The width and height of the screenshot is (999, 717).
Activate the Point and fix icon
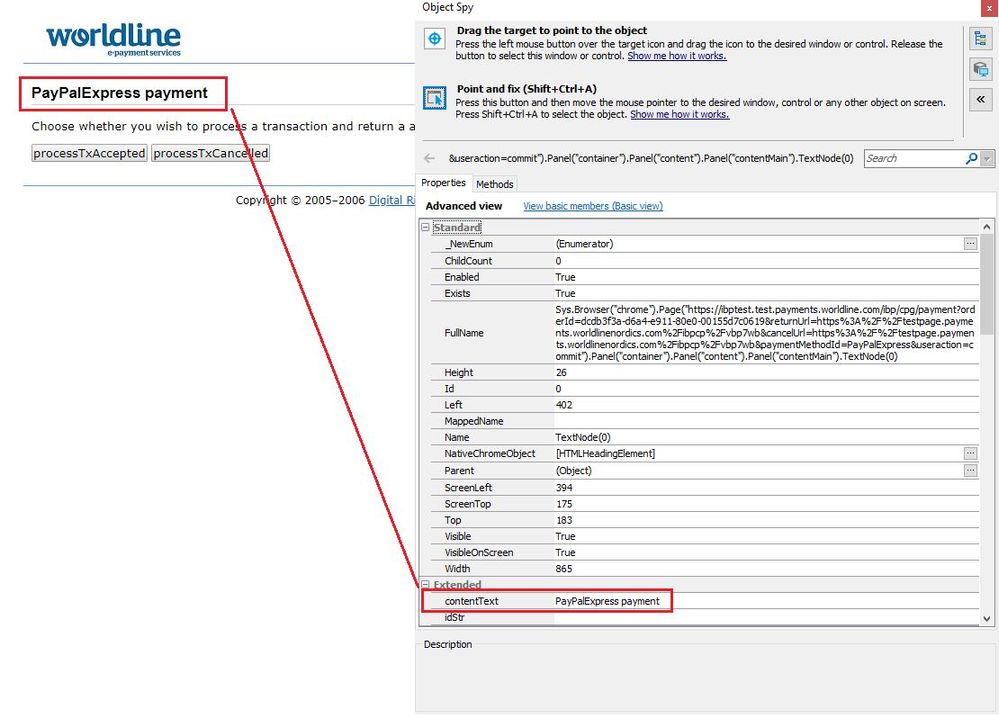(435, 98)
